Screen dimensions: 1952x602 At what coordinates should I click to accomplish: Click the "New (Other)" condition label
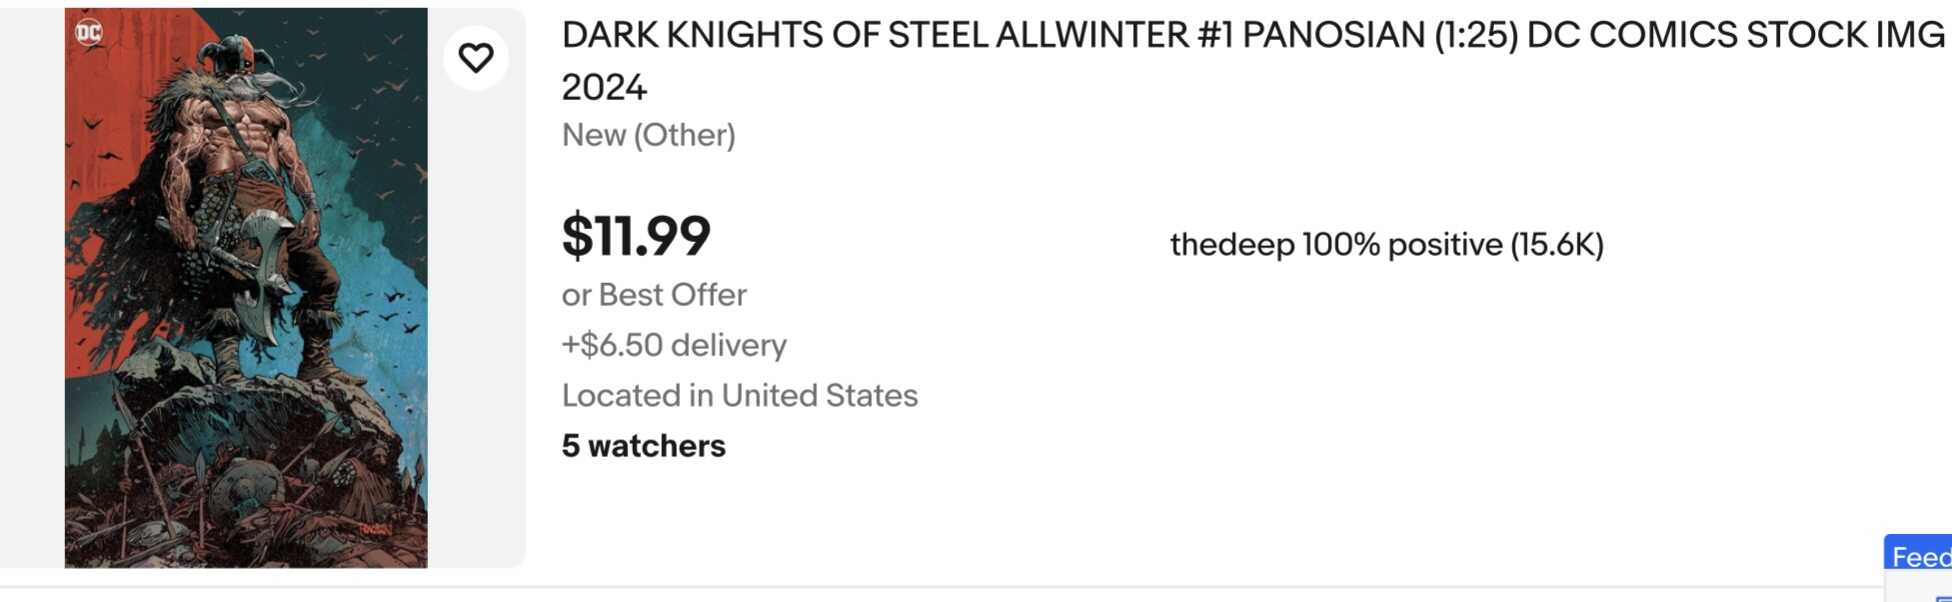pyautogui.click(x=648, y=135)
